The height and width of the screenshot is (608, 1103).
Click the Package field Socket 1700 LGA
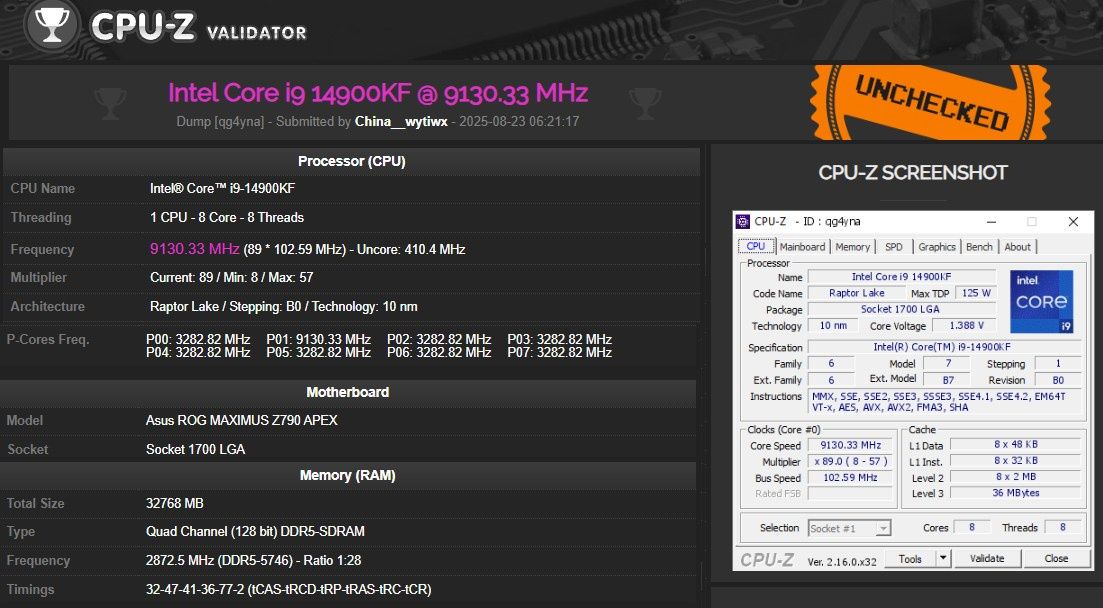coord(900,309)
